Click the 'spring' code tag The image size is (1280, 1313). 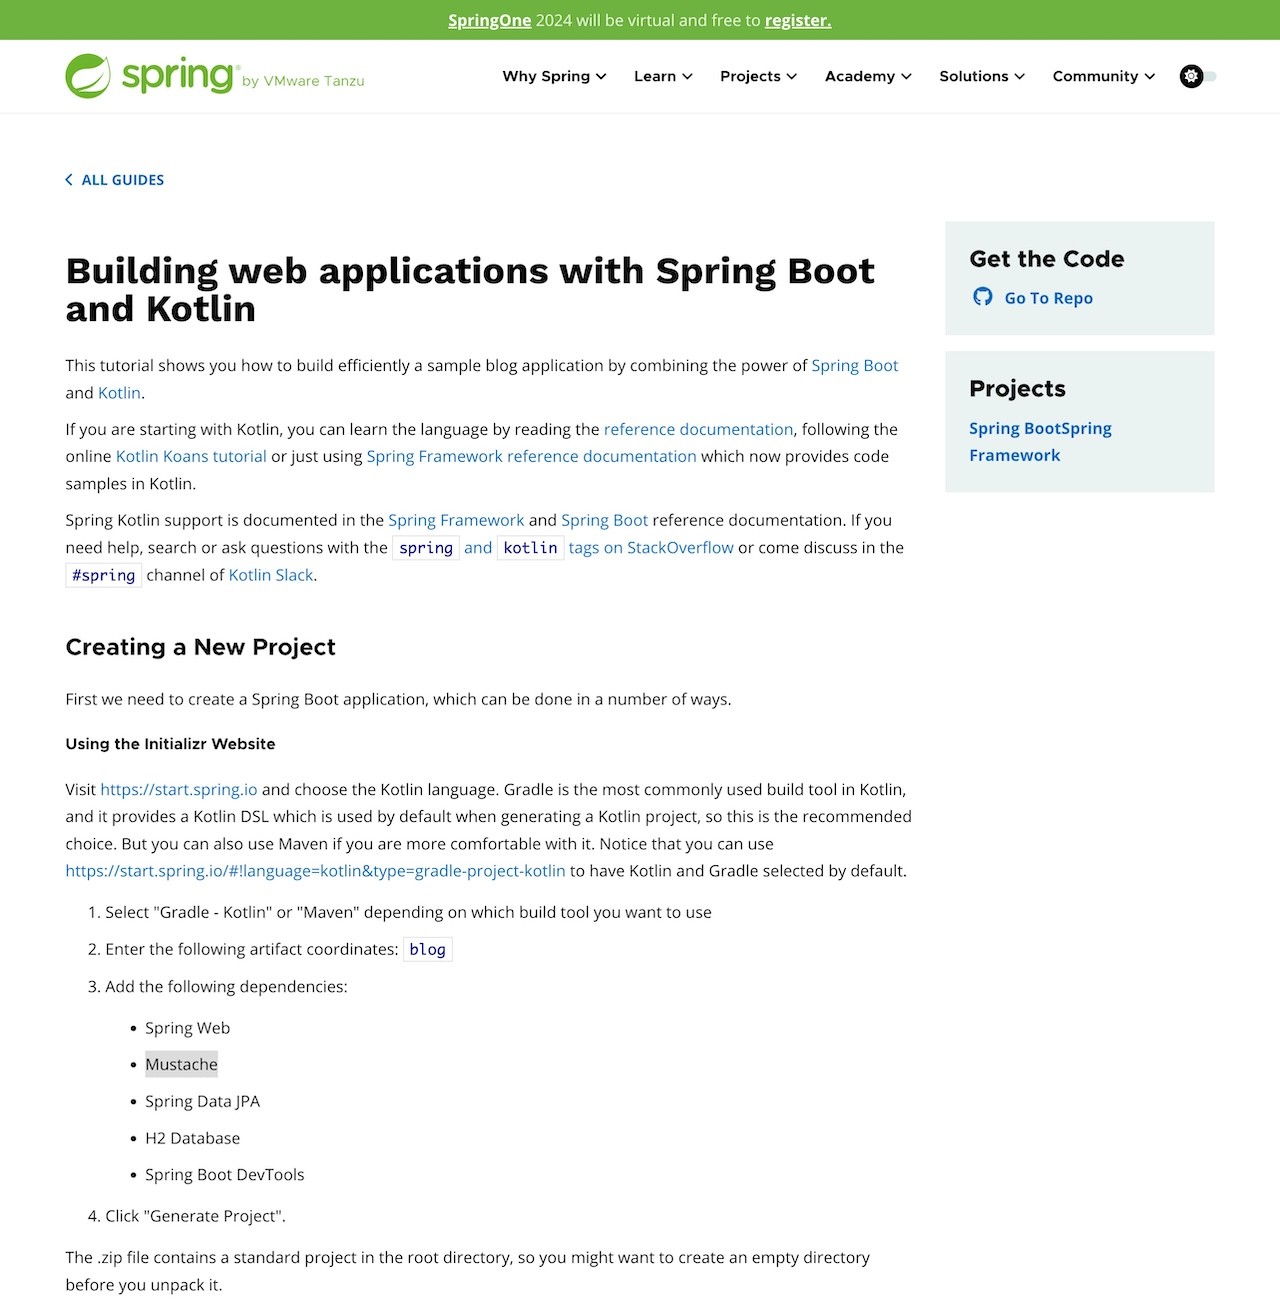[426, 548]
